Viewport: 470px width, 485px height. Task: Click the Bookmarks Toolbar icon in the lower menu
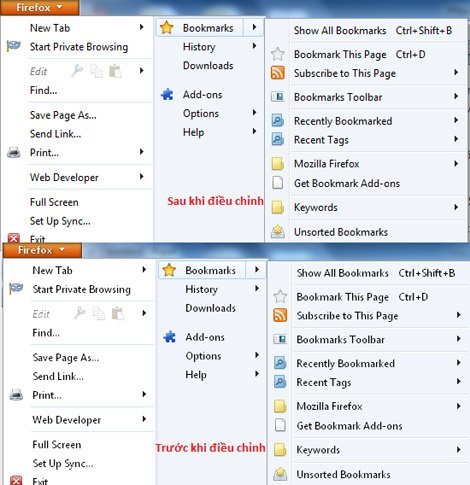[280, 339]
